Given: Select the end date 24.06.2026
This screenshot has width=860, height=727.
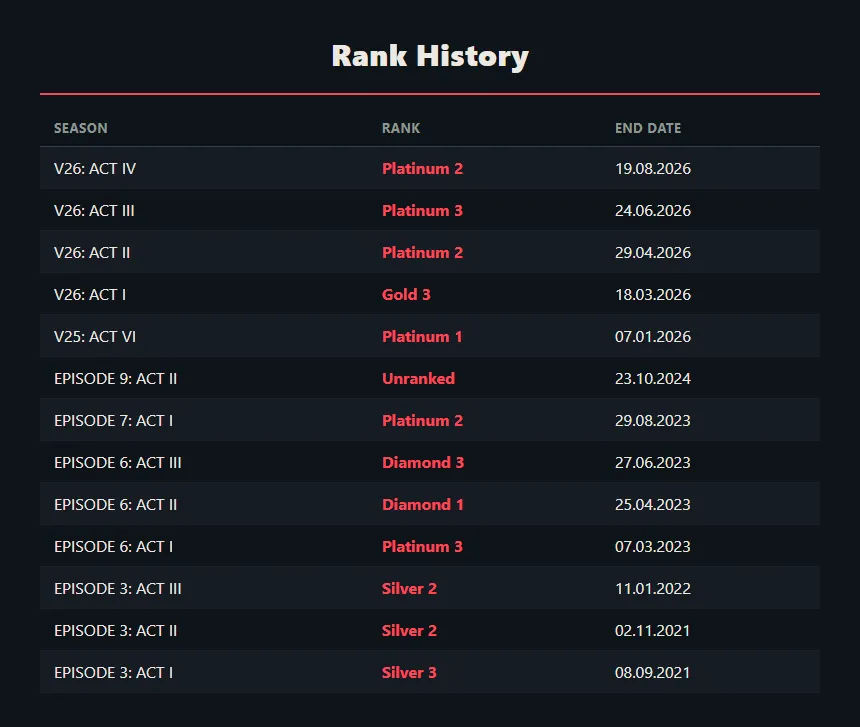Looking at the screenshot, I should coord(653,211).
